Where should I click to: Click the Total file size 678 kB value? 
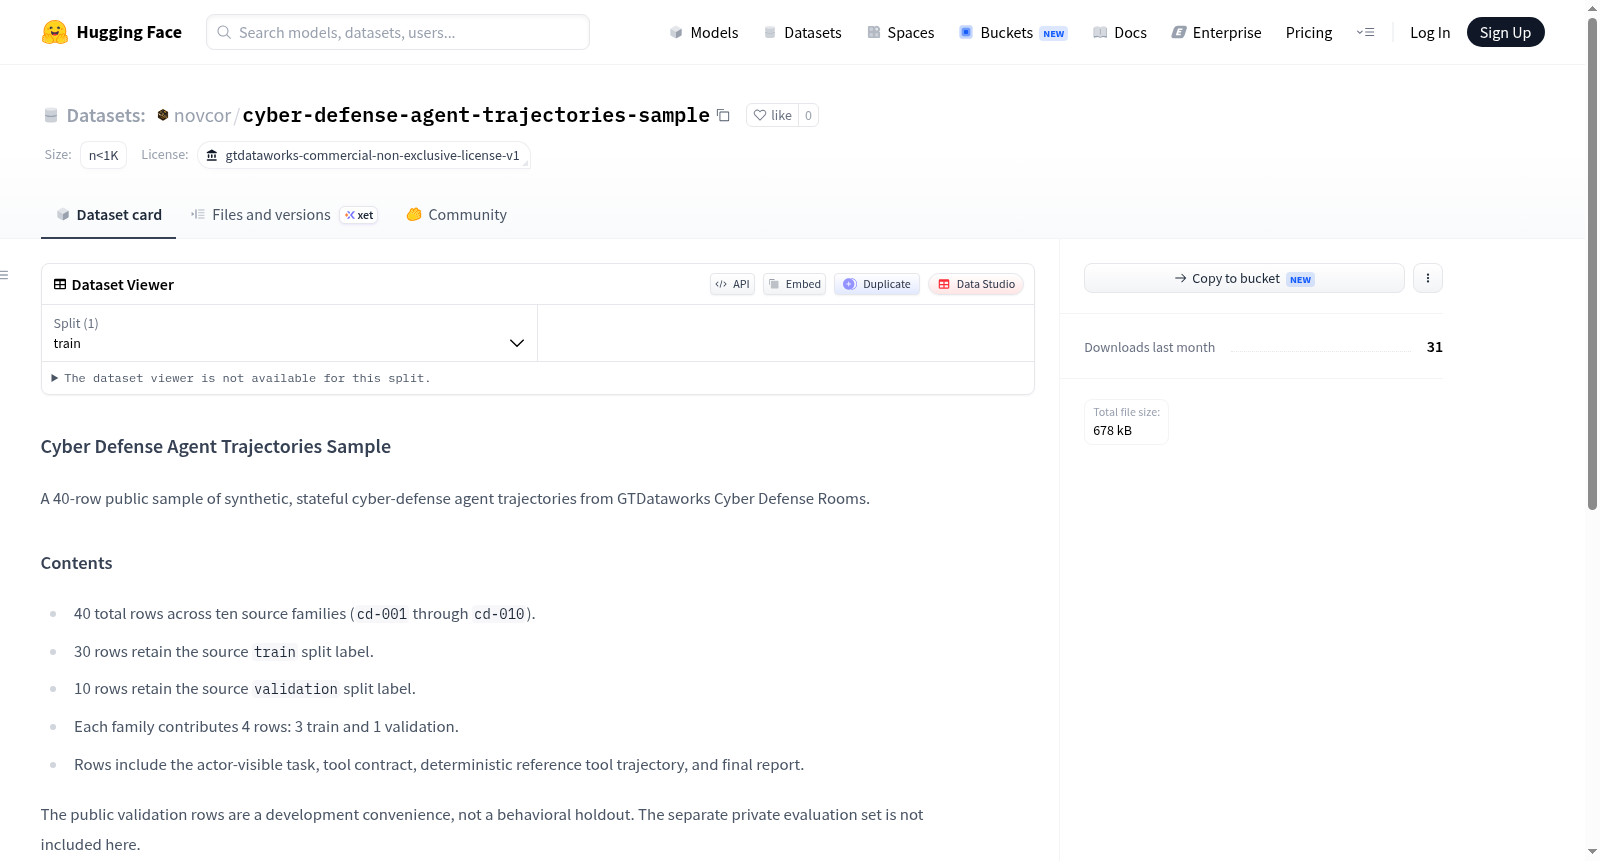1112,431
